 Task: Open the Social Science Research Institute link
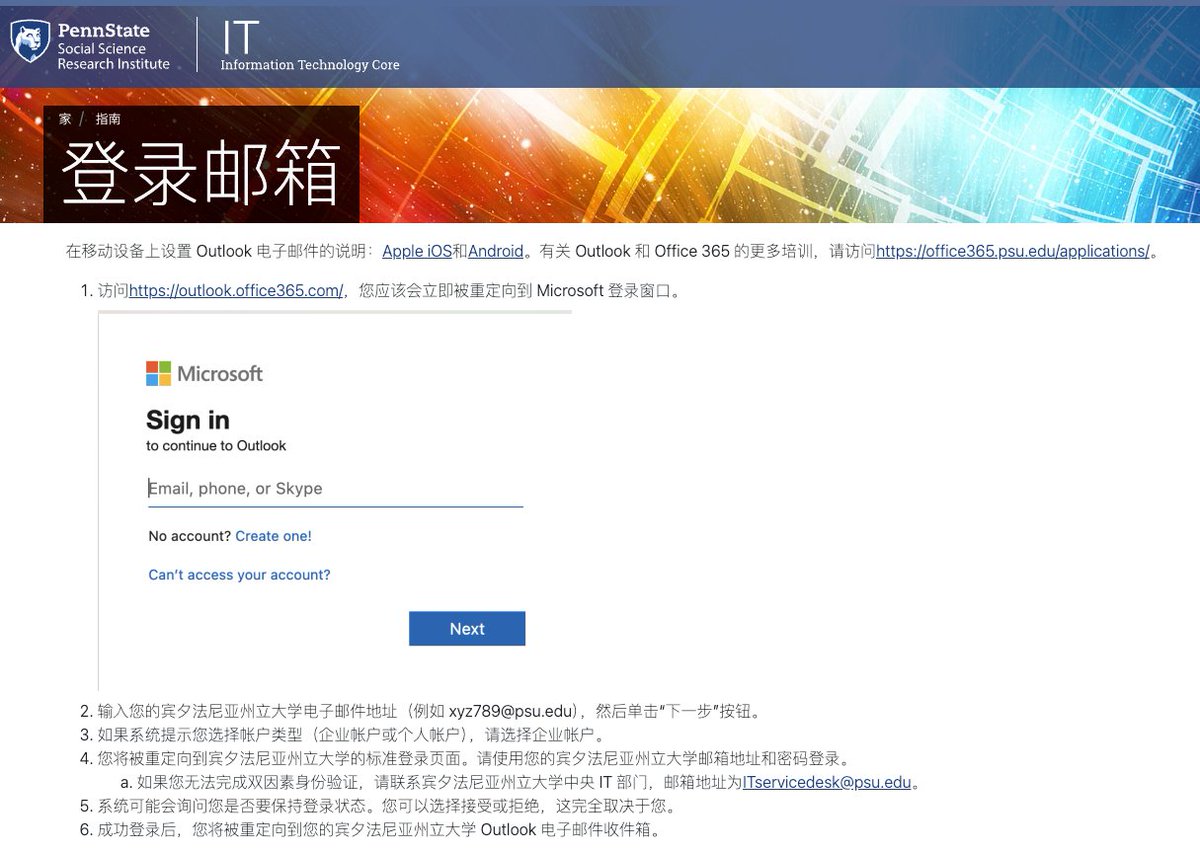coord(113,56)
